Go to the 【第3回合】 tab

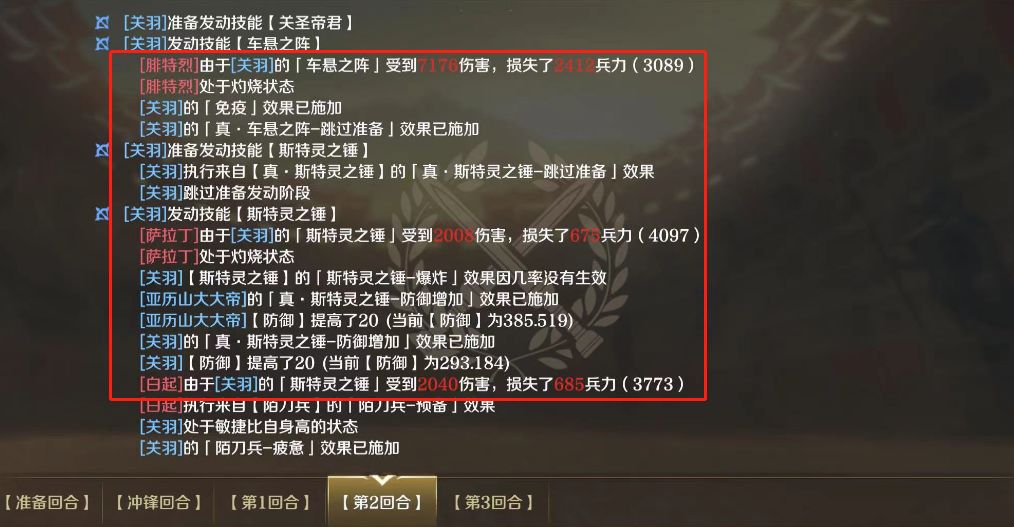493,502
